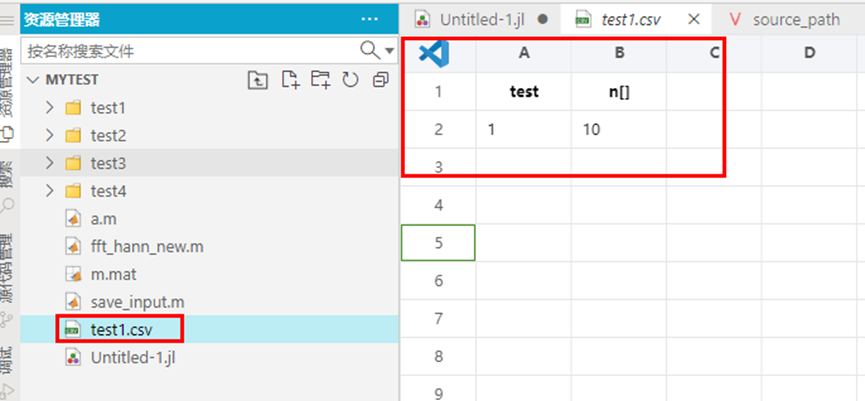Expand the test2 folder chevron

point(50,135)
